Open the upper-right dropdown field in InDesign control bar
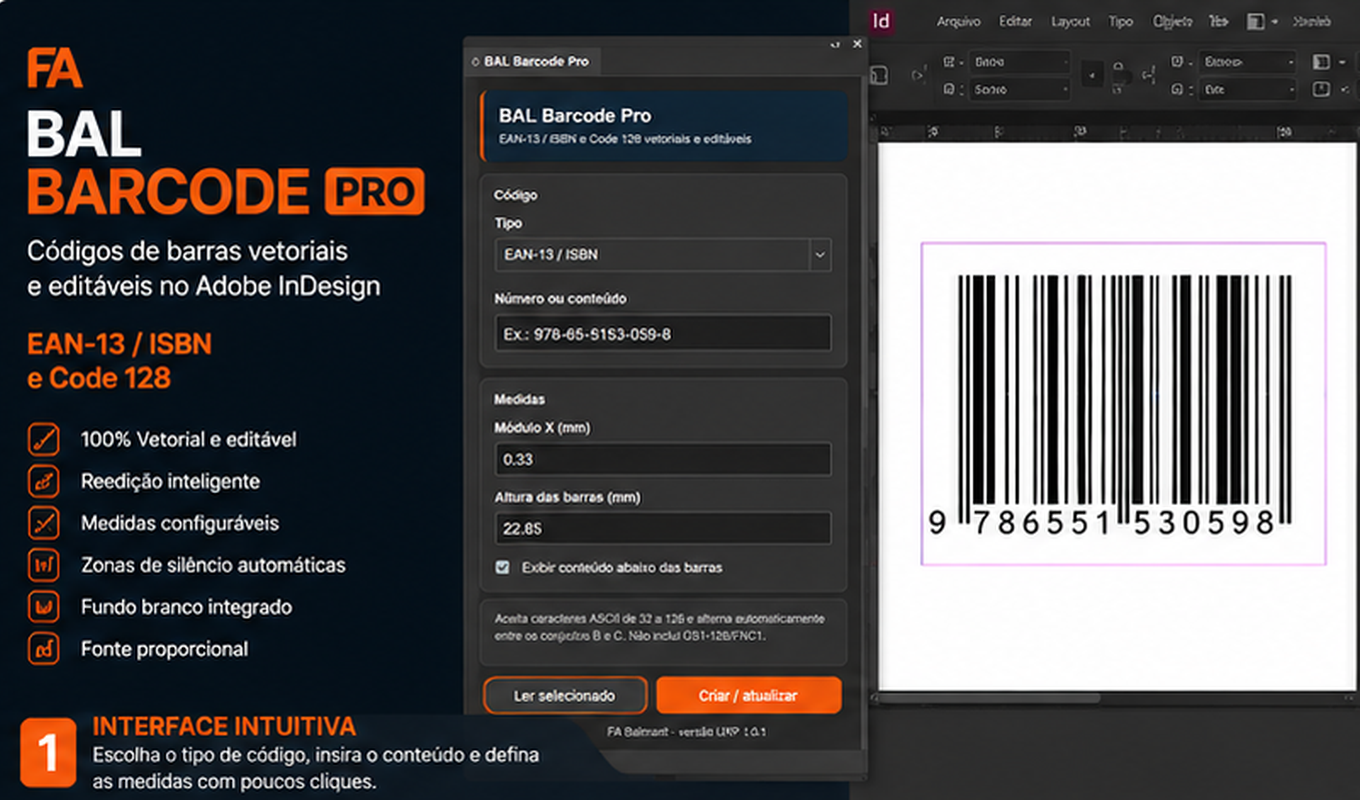The height and width of the screenshot is (800, 1360). point(1248,62)
